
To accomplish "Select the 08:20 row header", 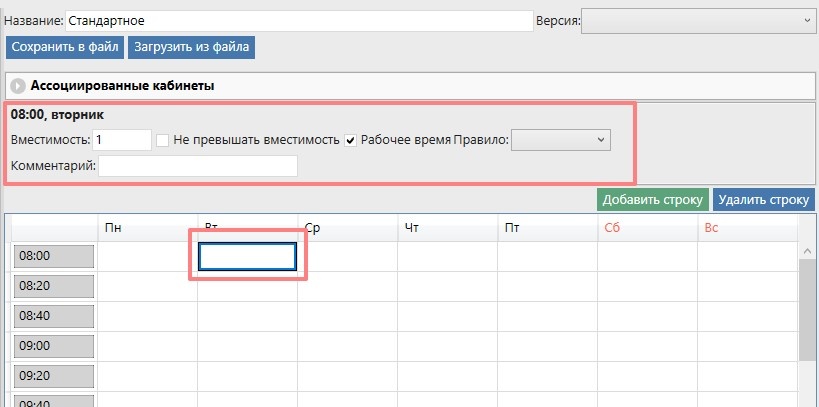I will (54, 286).
